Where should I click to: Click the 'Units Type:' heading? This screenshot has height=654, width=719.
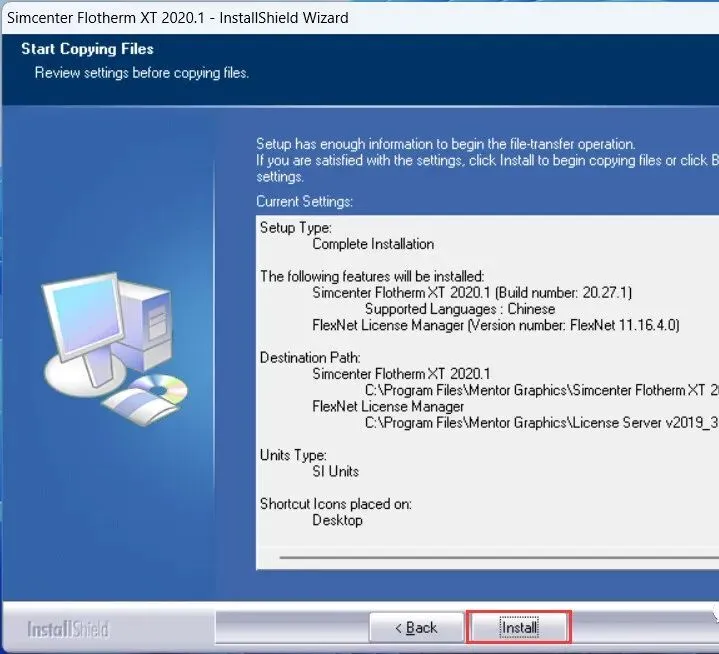(293, 455)
